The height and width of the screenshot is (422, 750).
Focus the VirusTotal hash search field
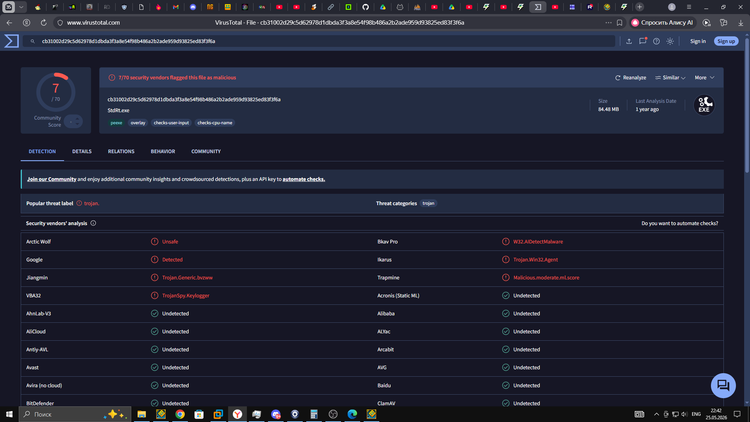[320, 41]
